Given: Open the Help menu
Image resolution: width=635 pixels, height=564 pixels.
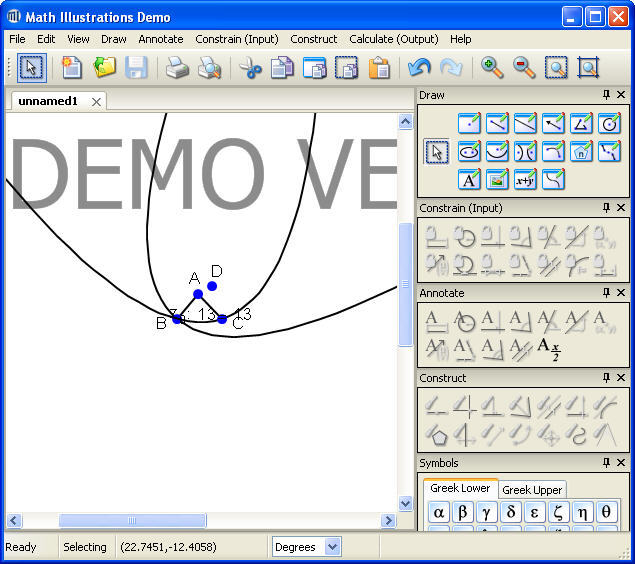Looking at the screenshot, I should point(460,39).
